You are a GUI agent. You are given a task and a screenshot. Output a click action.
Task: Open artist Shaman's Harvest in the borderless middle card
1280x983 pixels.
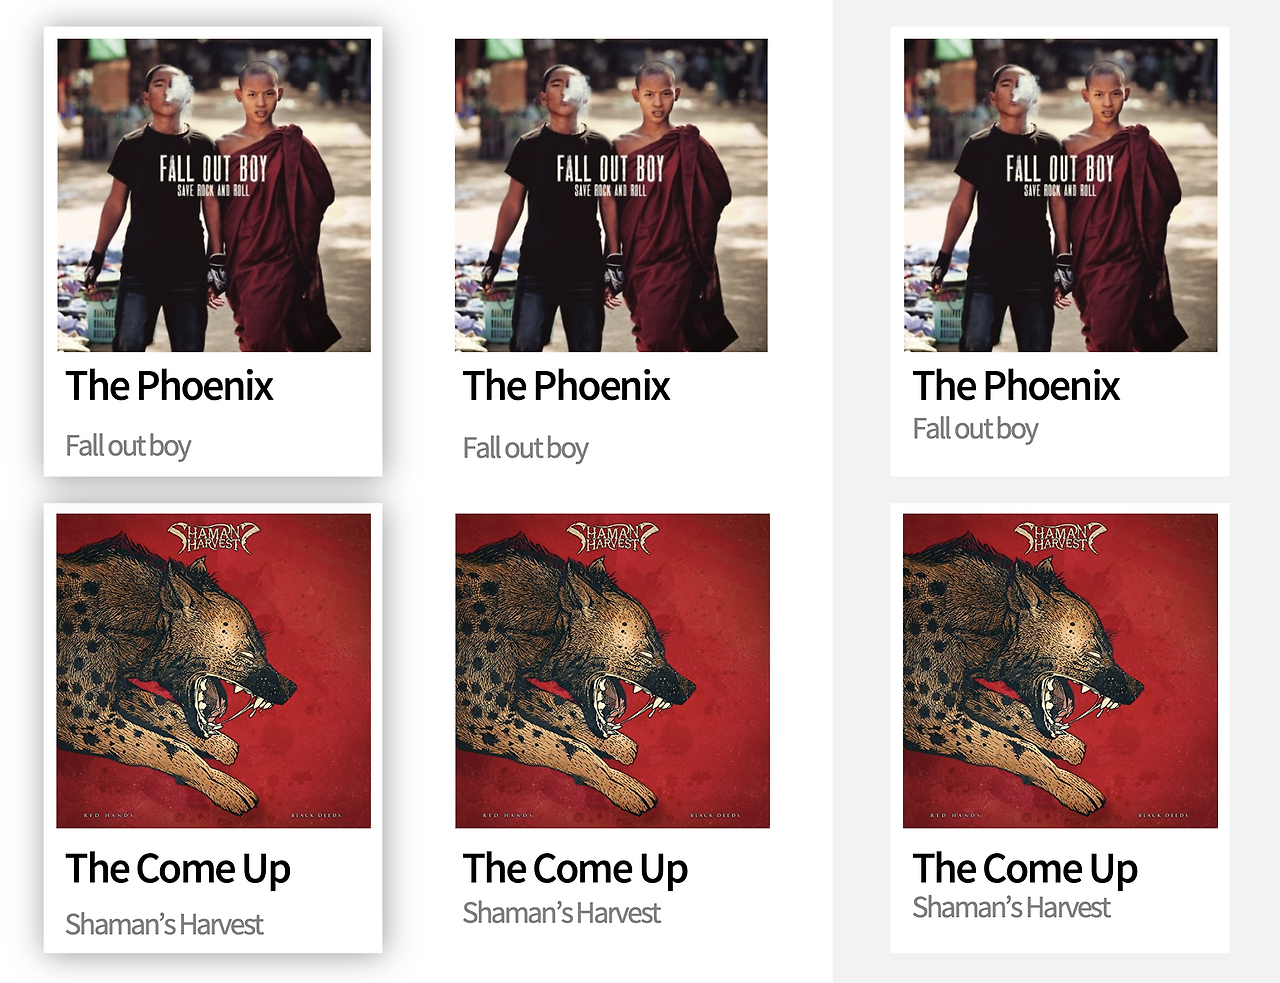(x=561, y=913)
